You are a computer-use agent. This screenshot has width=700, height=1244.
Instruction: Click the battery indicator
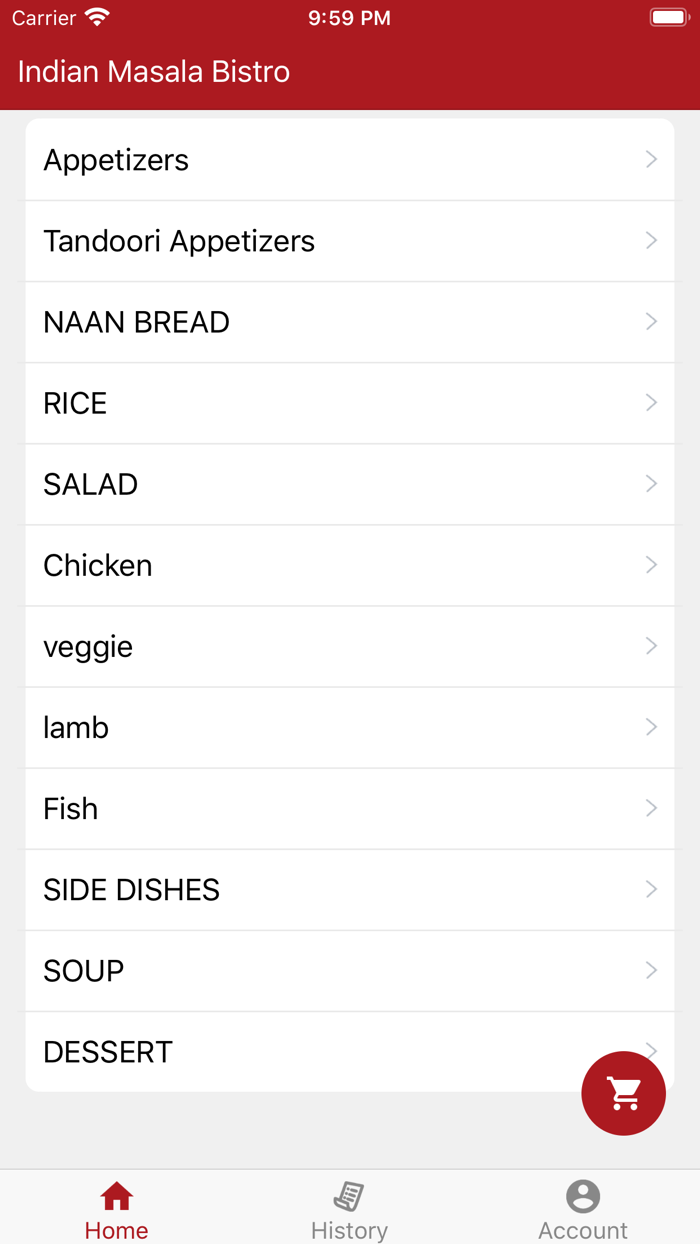[x=667, y=16]
